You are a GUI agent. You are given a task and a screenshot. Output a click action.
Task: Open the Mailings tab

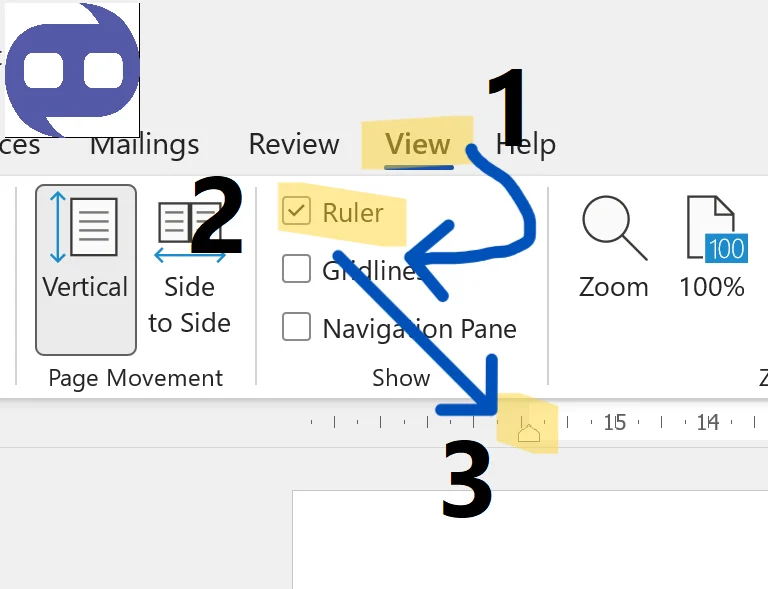(144, 145)
